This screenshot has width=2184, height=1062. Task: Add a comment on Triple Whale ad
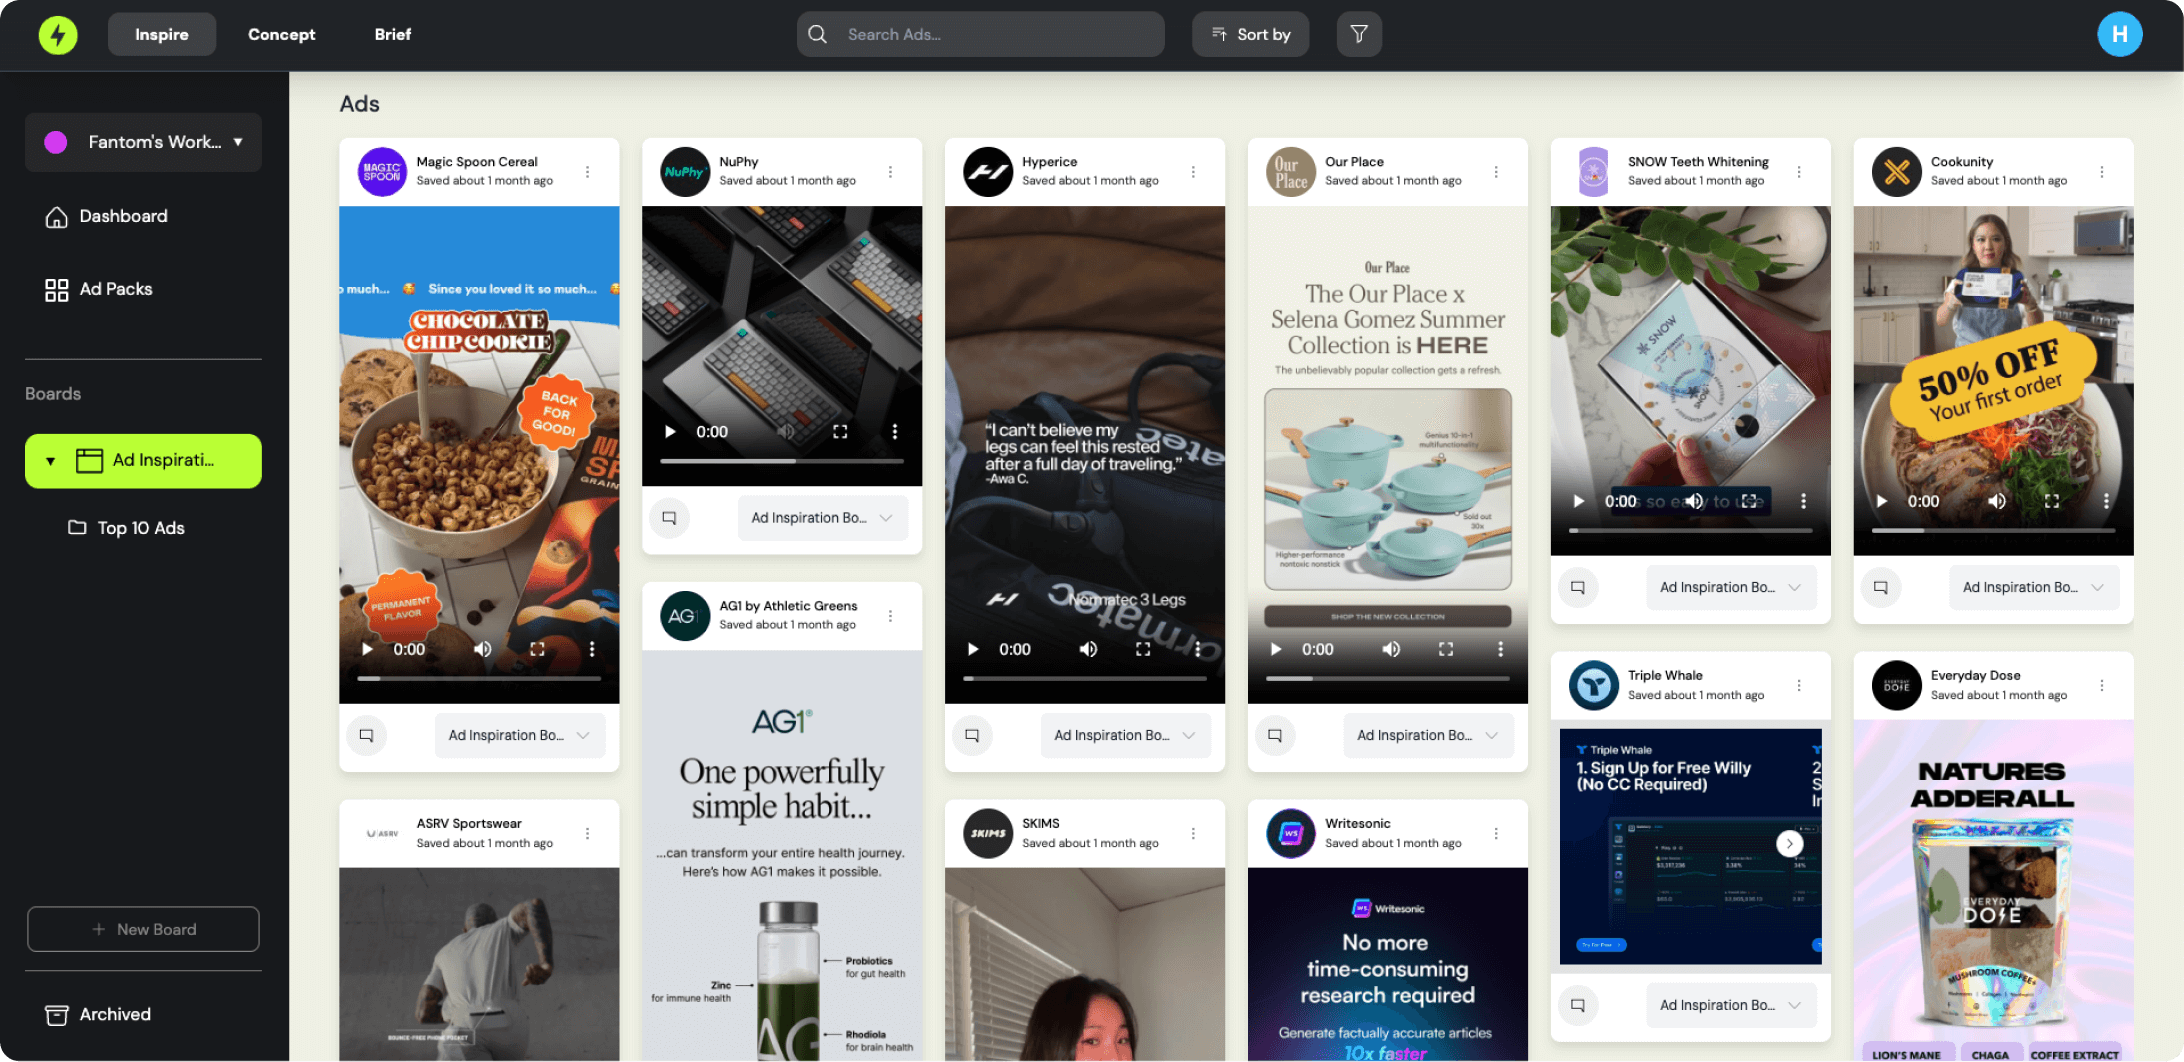(1578, 1006)
